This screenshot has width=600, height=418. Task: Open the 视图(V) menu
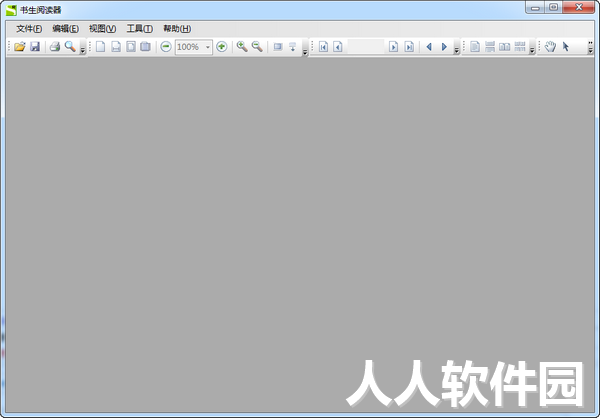103,29
